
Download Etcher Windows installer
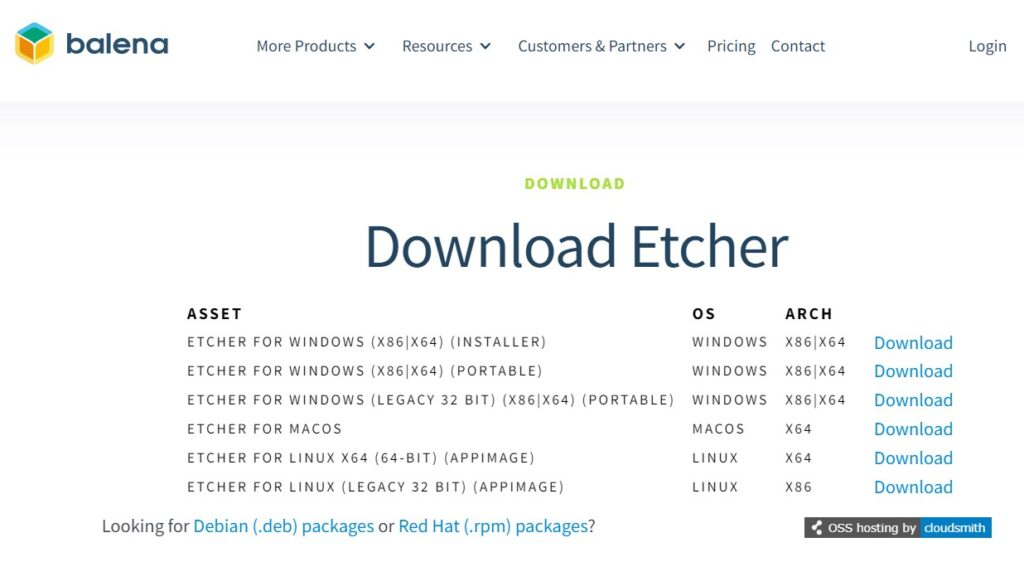click(912, 343)
